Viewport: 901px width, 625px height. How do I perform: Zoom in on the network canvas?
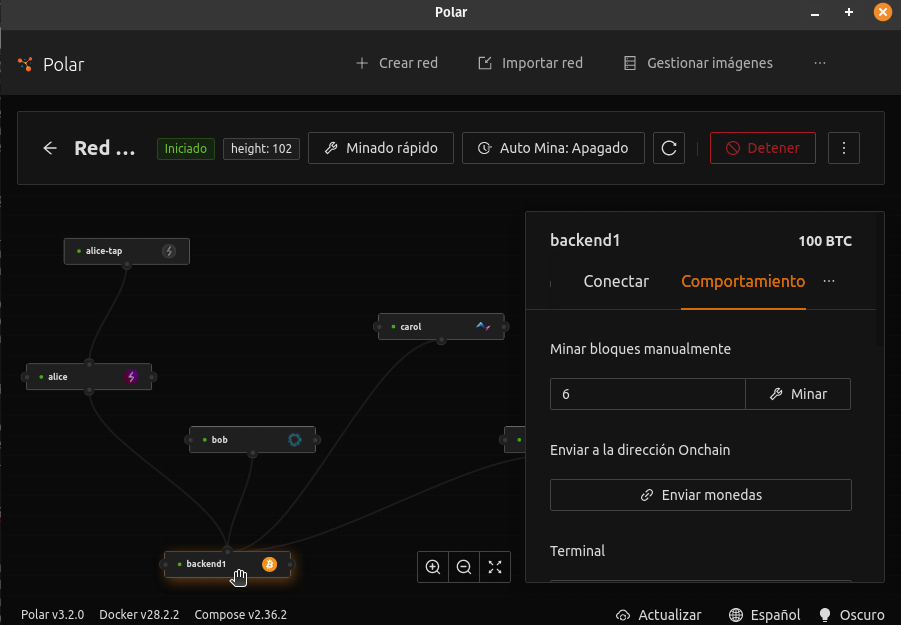point(433,567)
